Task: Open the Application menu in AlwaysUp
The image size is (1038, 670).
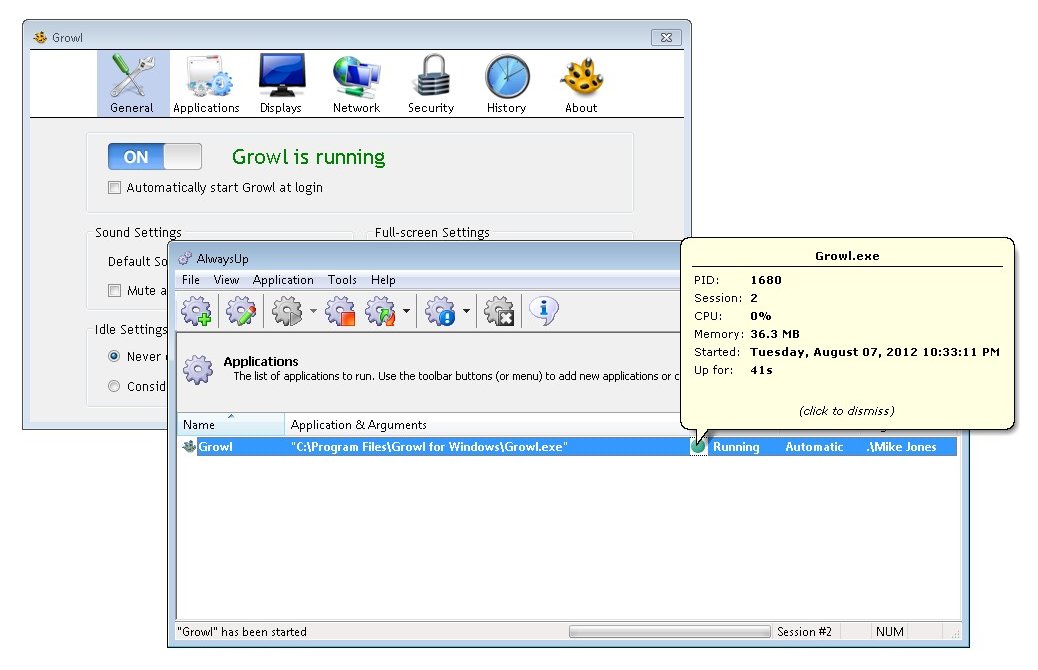Action: coord(283,280)
